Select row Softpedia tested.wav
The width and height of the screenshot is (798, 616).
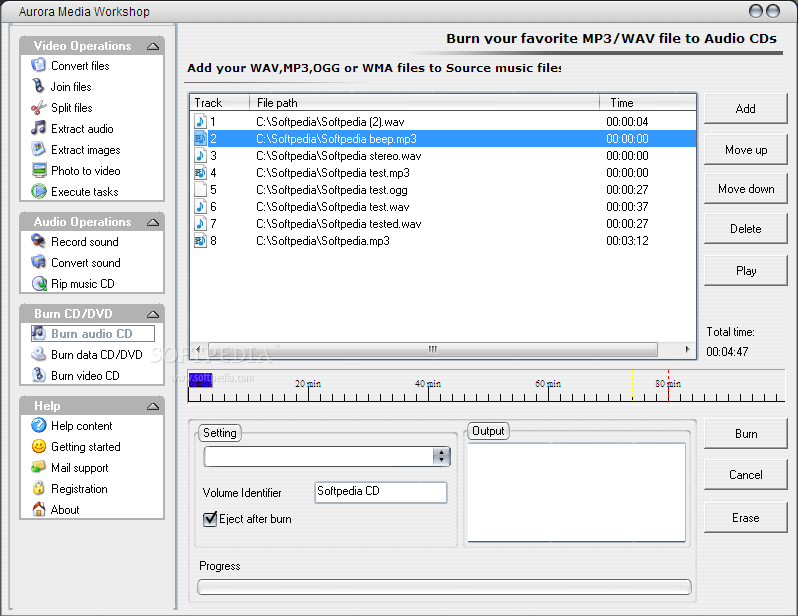pyautogui.click(x=443, y=224)
